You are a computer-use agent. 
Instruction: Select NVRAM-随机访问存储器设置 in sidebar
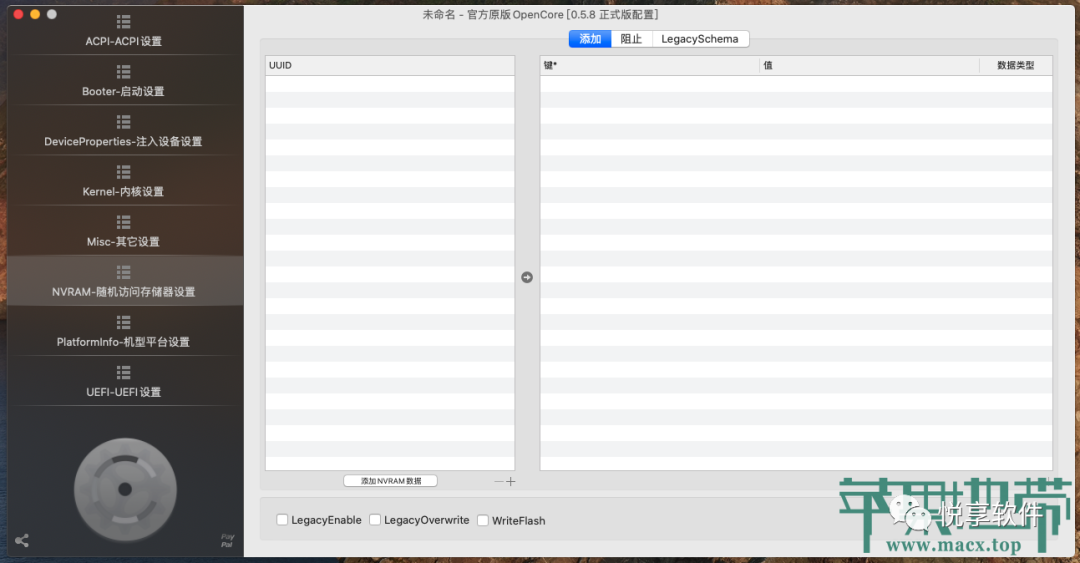click(x=124, y=282)
